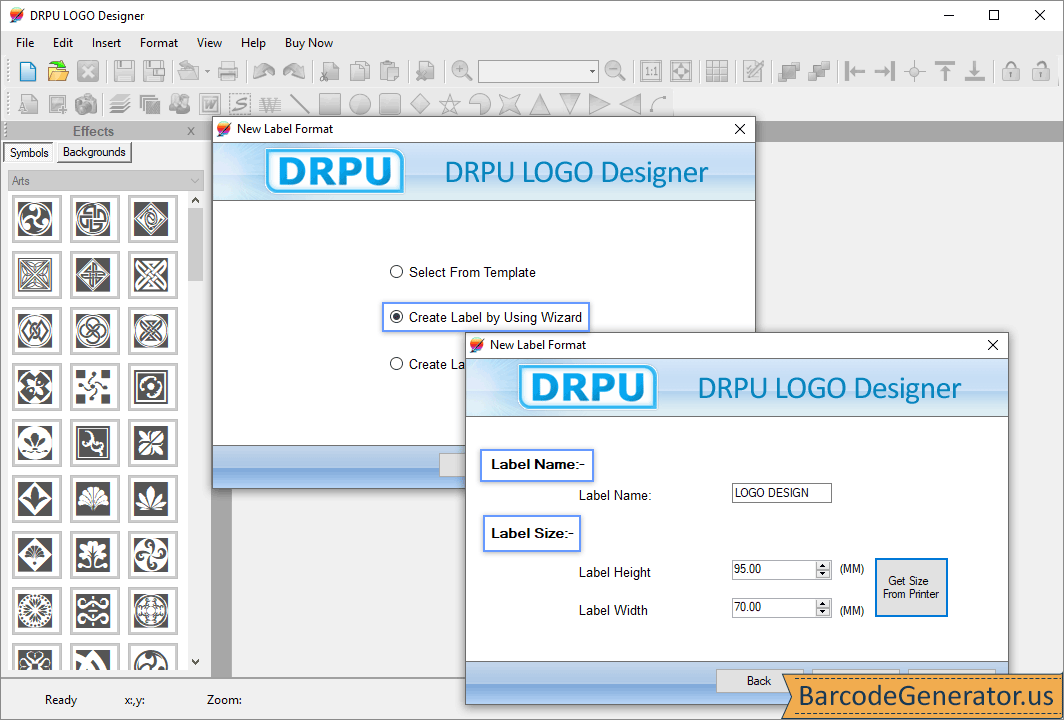
Task: Select the diamond shape tool
Action: tap(420, 104)
